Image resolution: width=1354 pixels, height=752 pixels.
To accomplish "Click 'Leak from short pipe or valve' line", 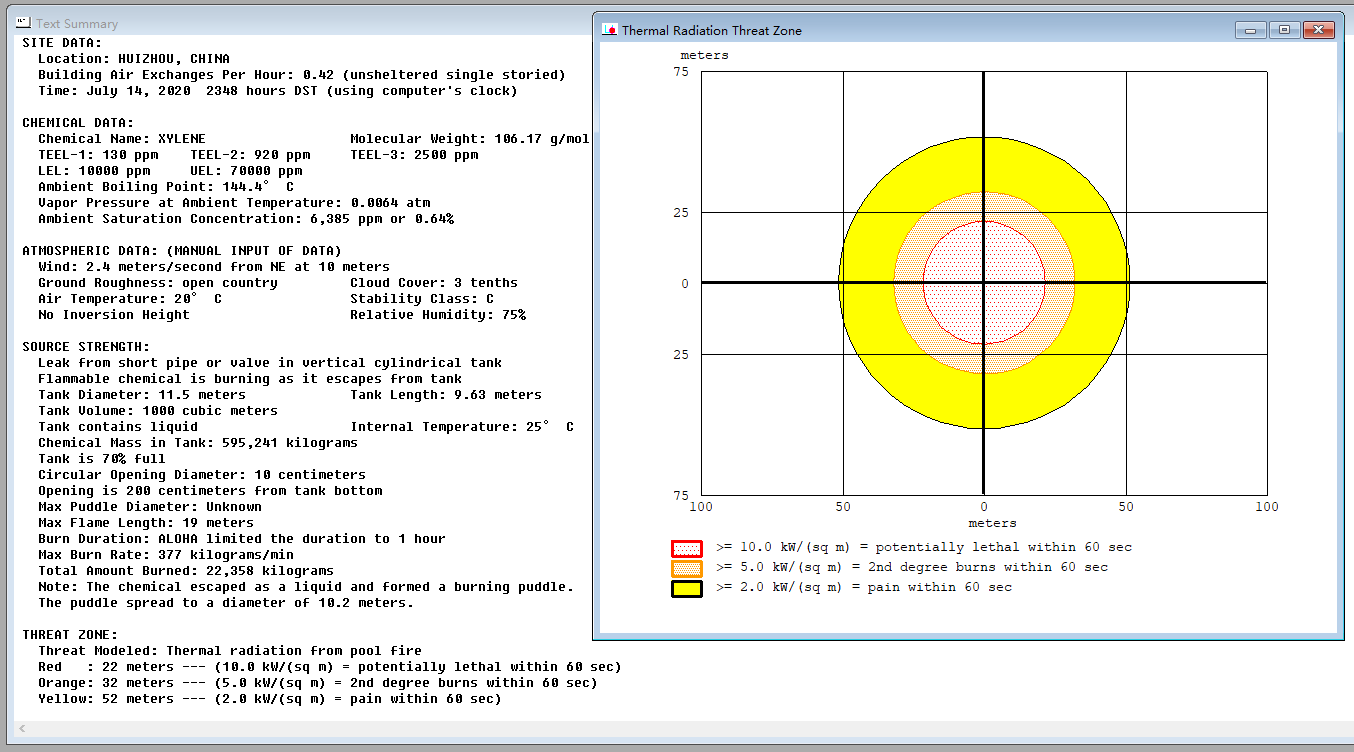I will click(x=270, y=363).
